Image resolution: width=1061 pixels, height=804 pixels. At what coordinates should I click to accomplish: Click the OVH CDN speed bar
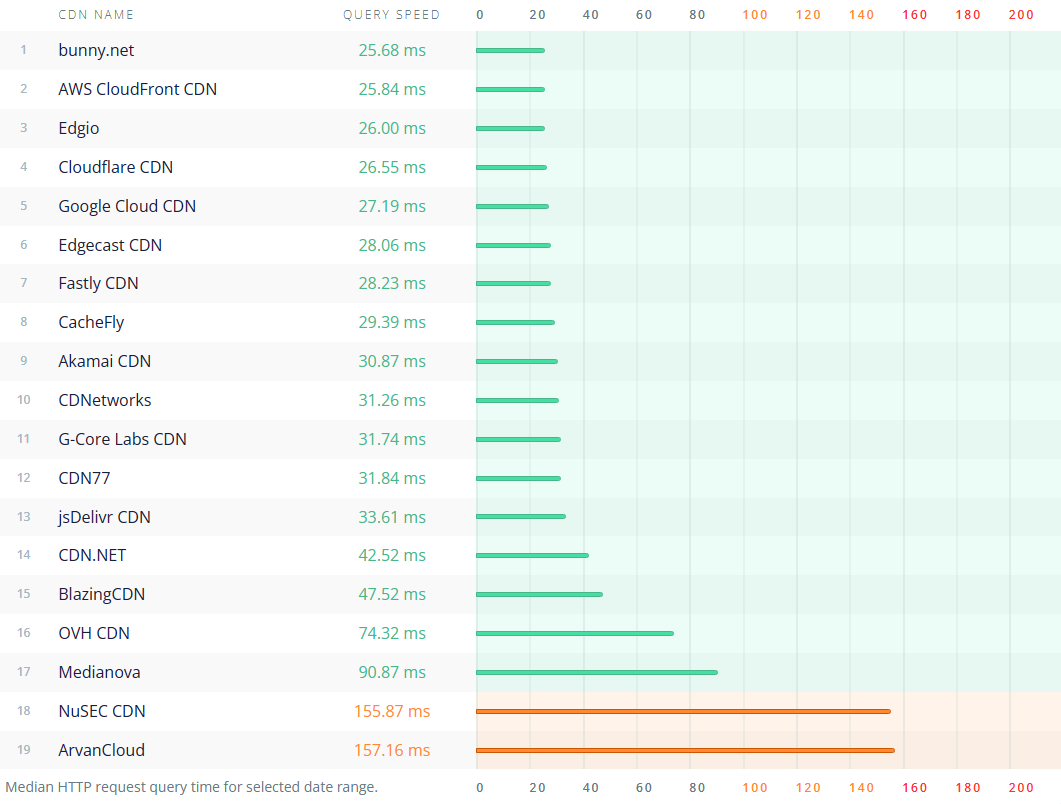[x=575, y=633]
